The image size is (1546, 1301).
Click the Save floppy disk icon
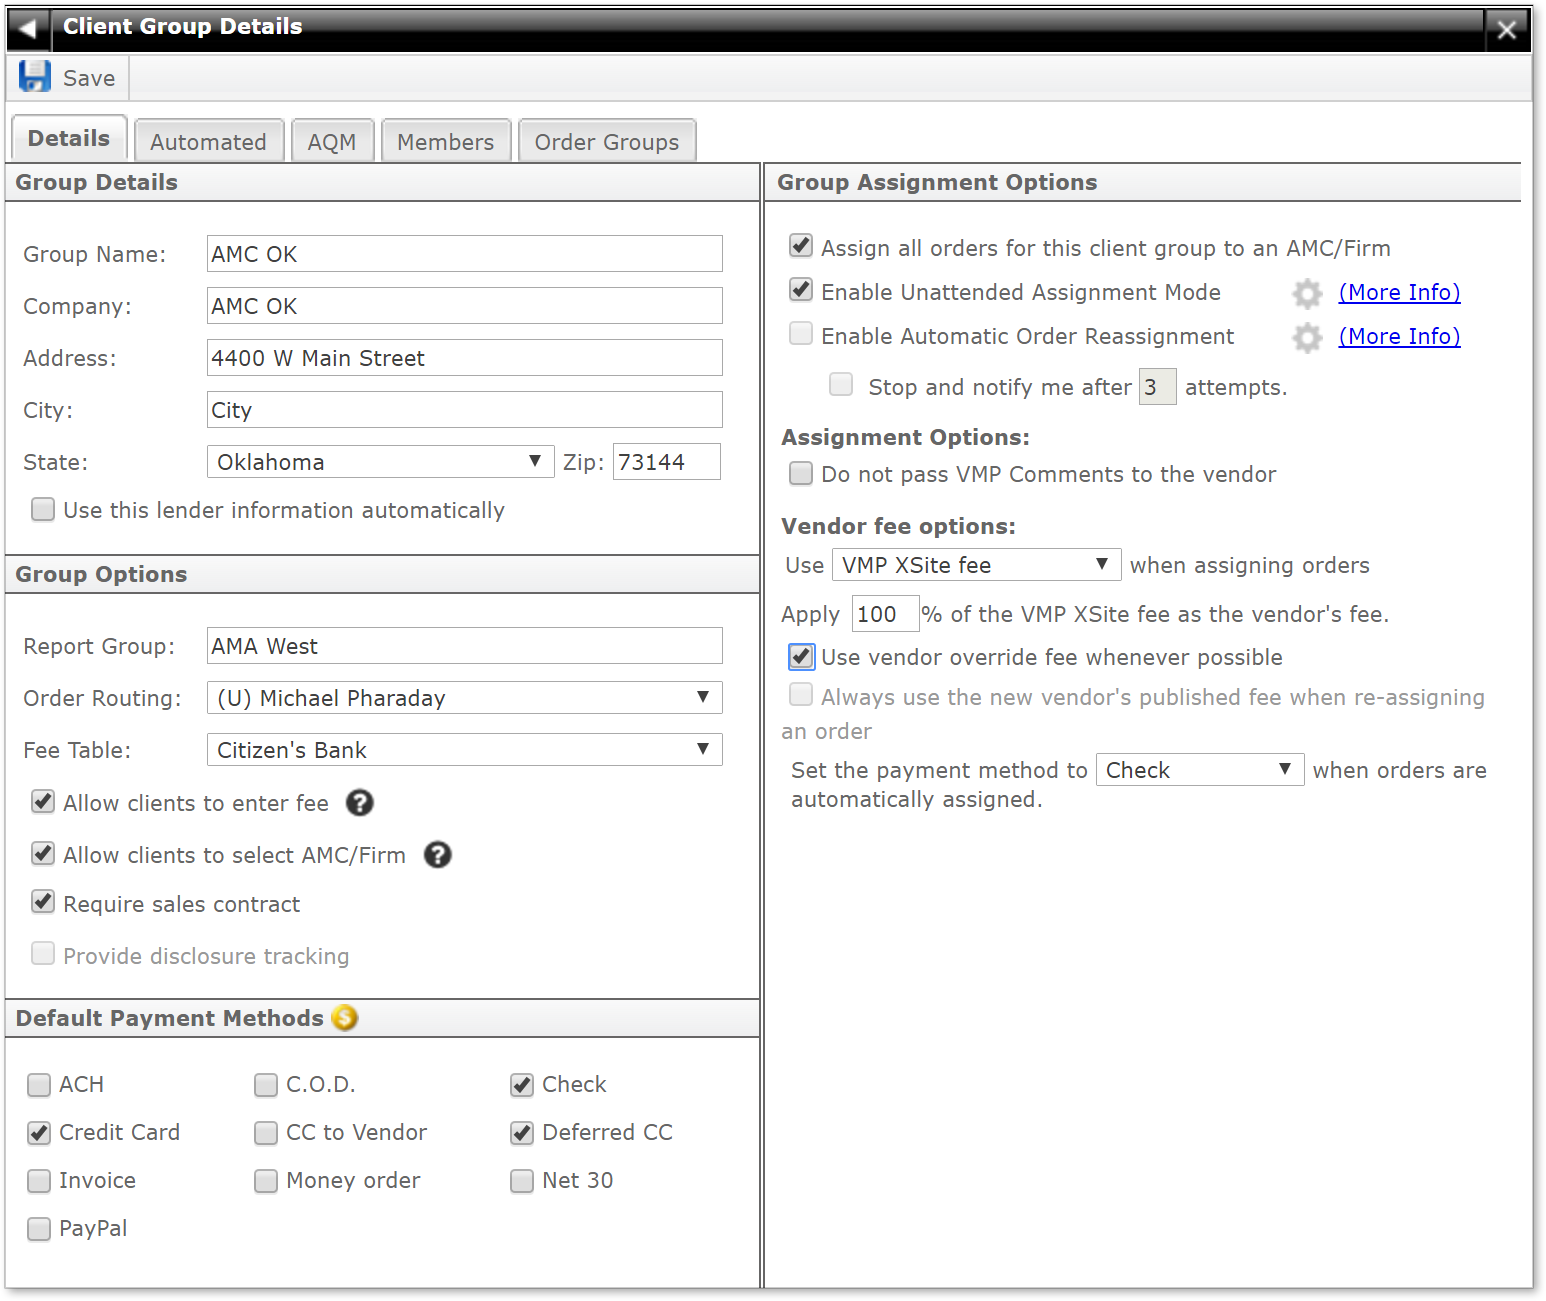35,77
